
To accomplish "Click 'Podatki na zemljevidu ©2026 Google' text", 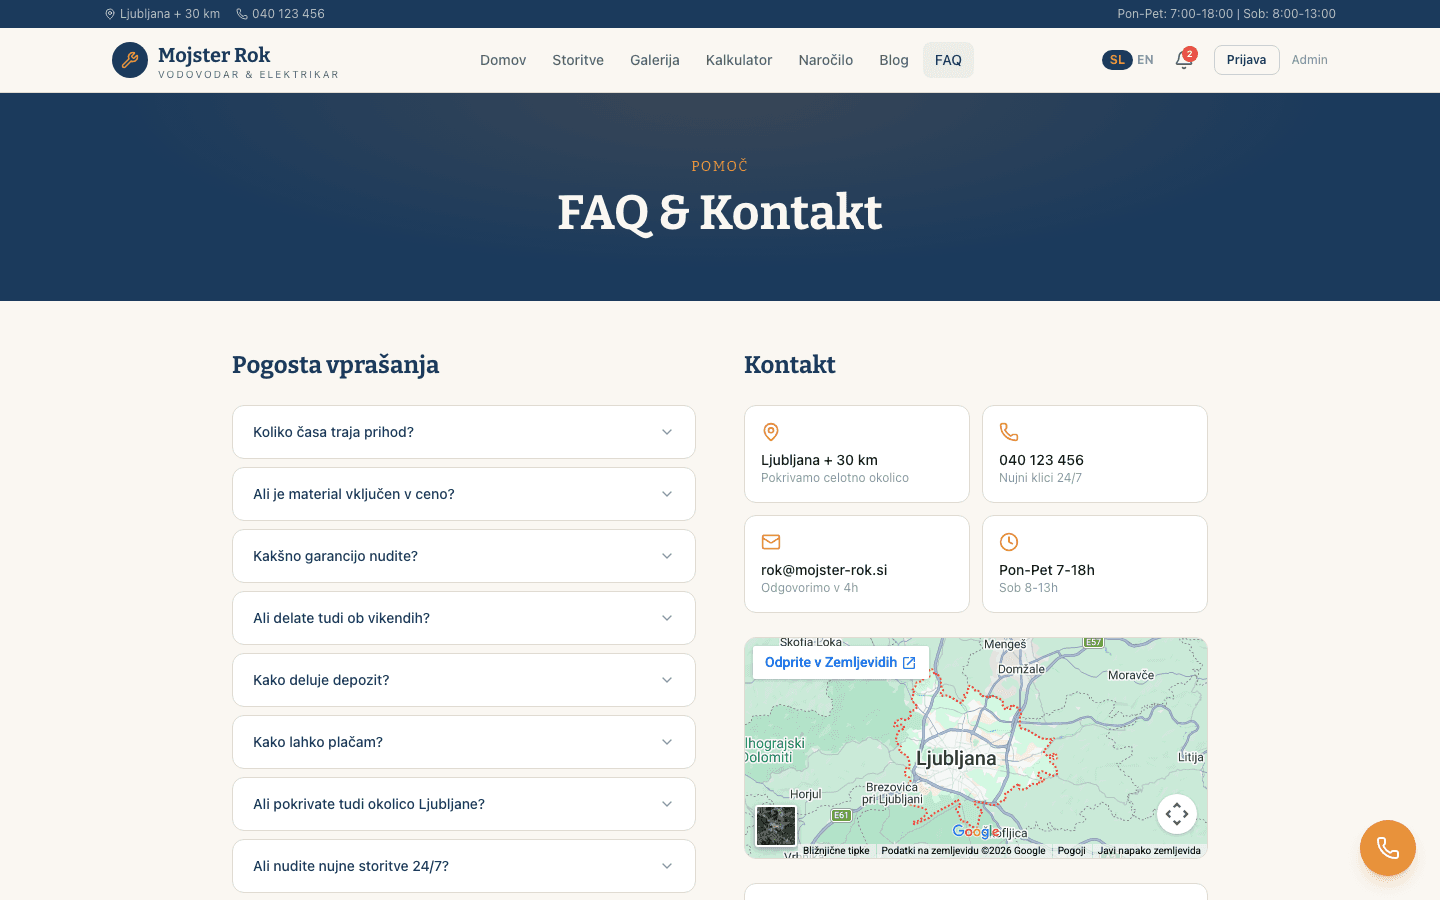I will 963,851.
